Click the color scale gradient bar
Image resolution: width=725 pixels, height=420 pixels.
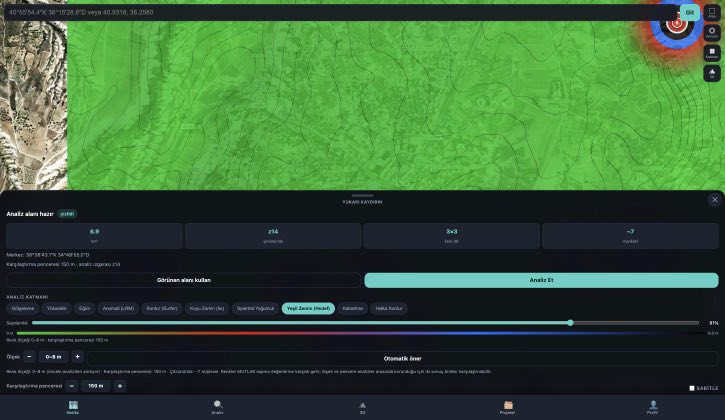pyautogui.click(x=361, y=333)
